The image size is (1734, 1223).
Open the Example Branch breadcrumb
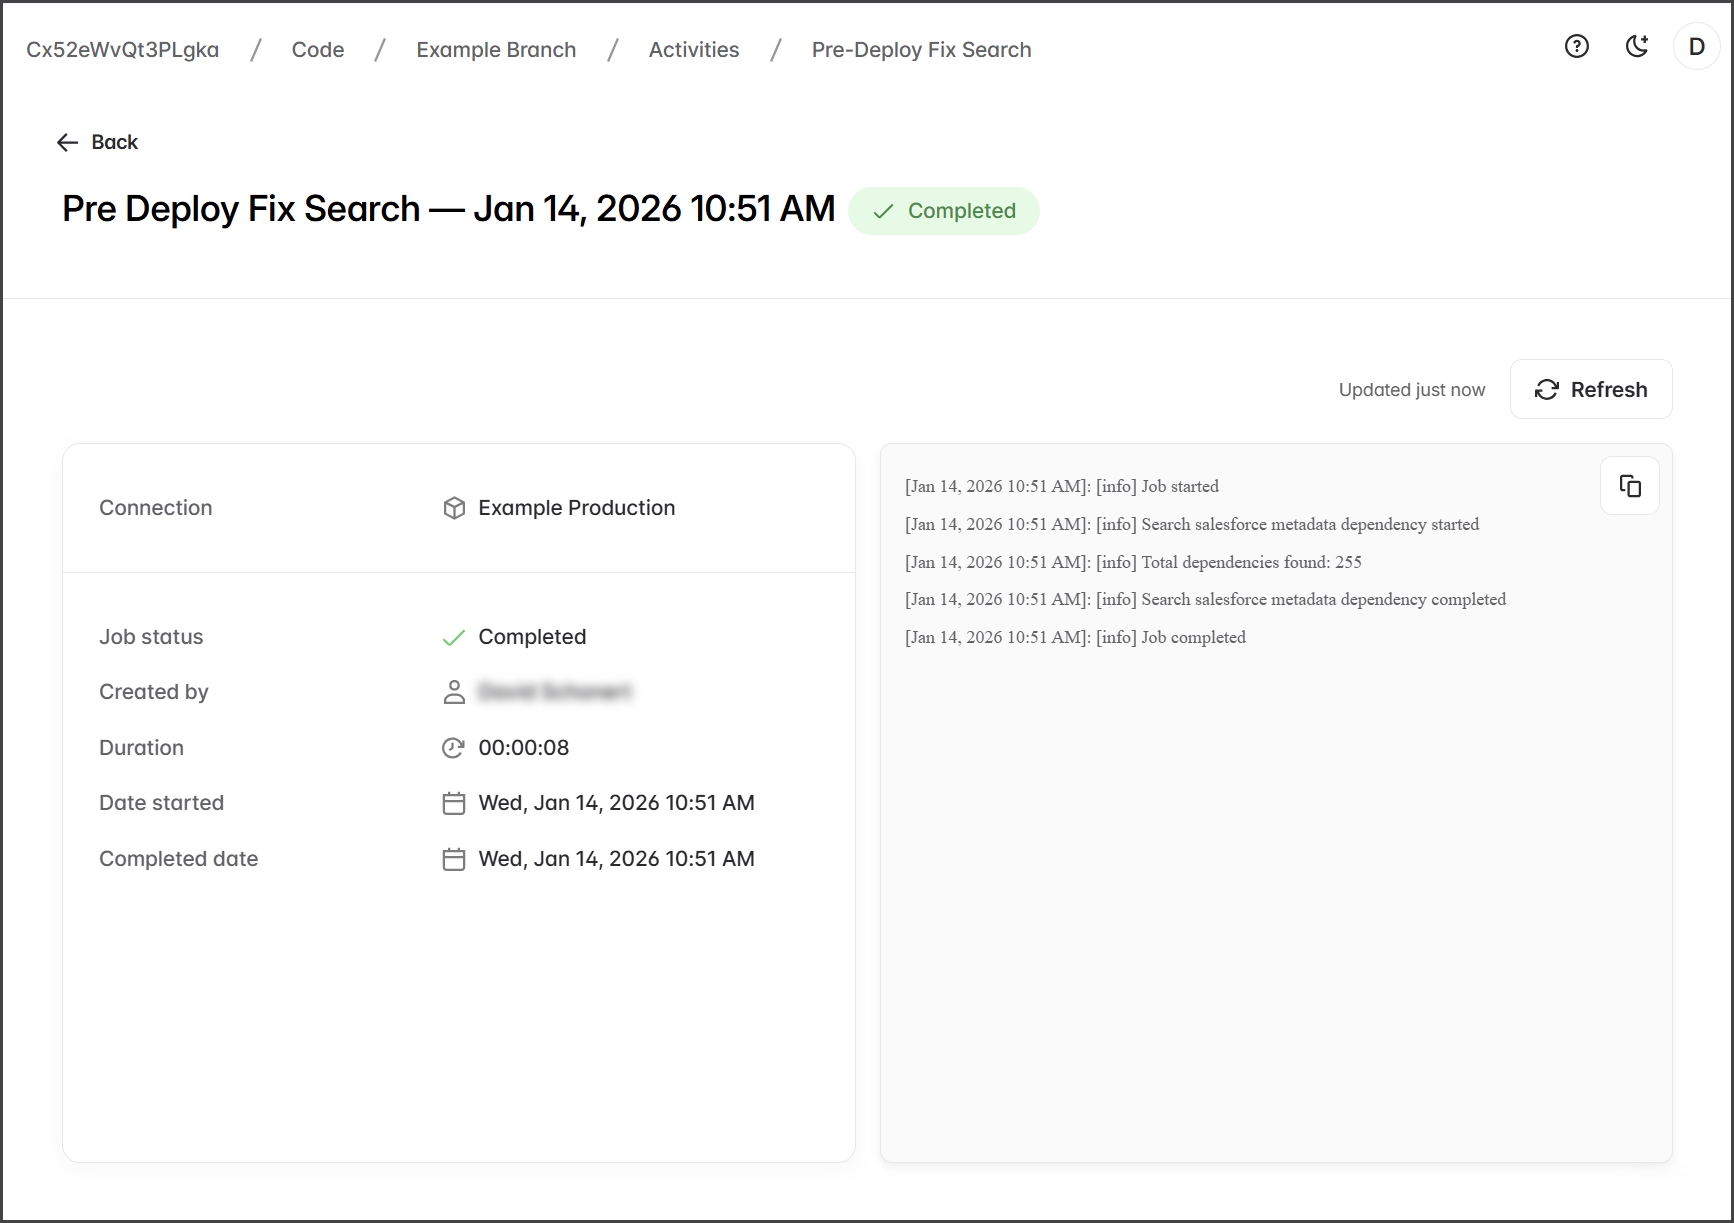pos(496,50)
